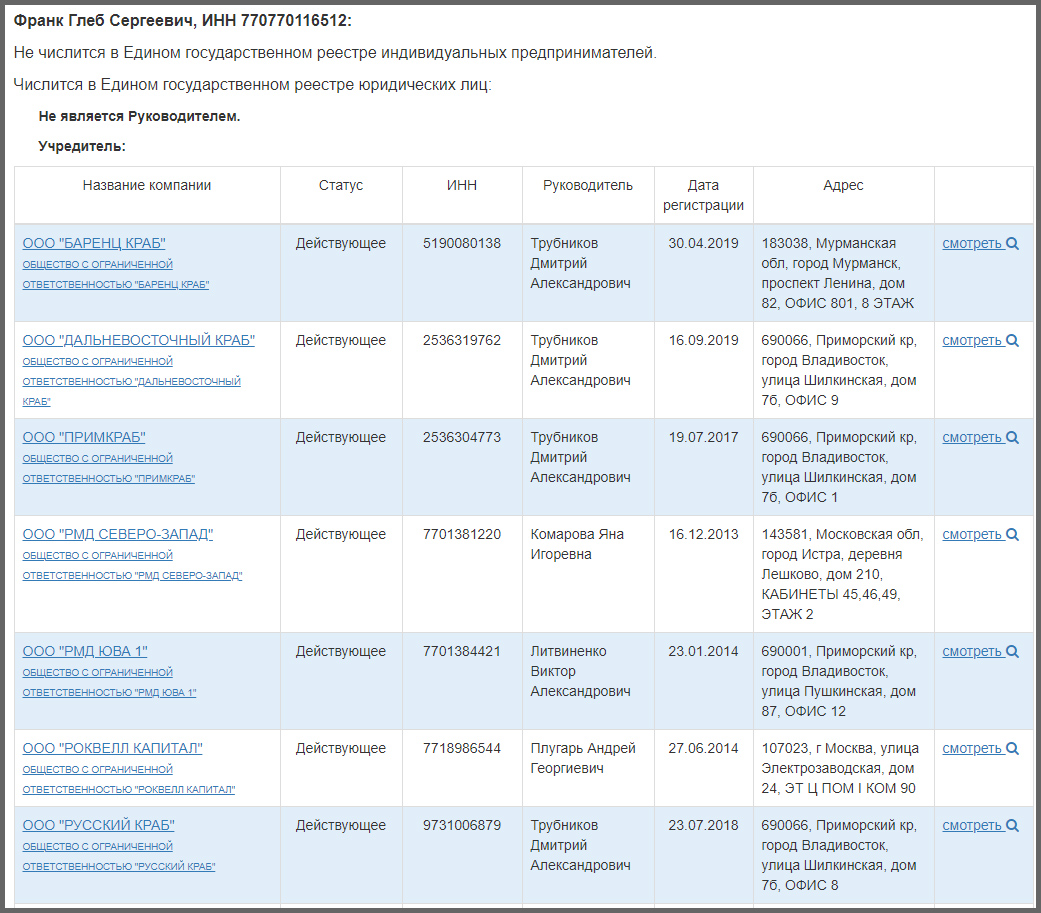Open the ООО "РМД СЕВЕРО-ЗАПАД" company link
This screenshot has width=1041, height=913.
118,534
